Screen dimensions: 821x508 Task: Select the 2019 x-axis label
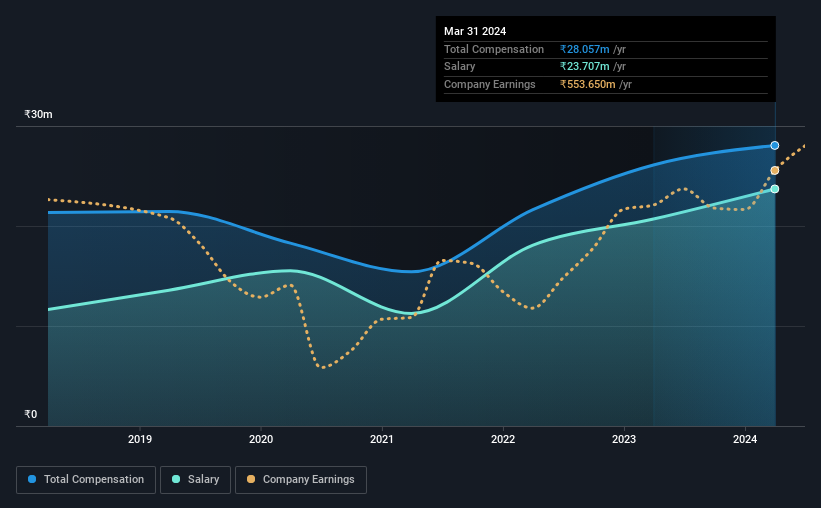click(140, 439)
